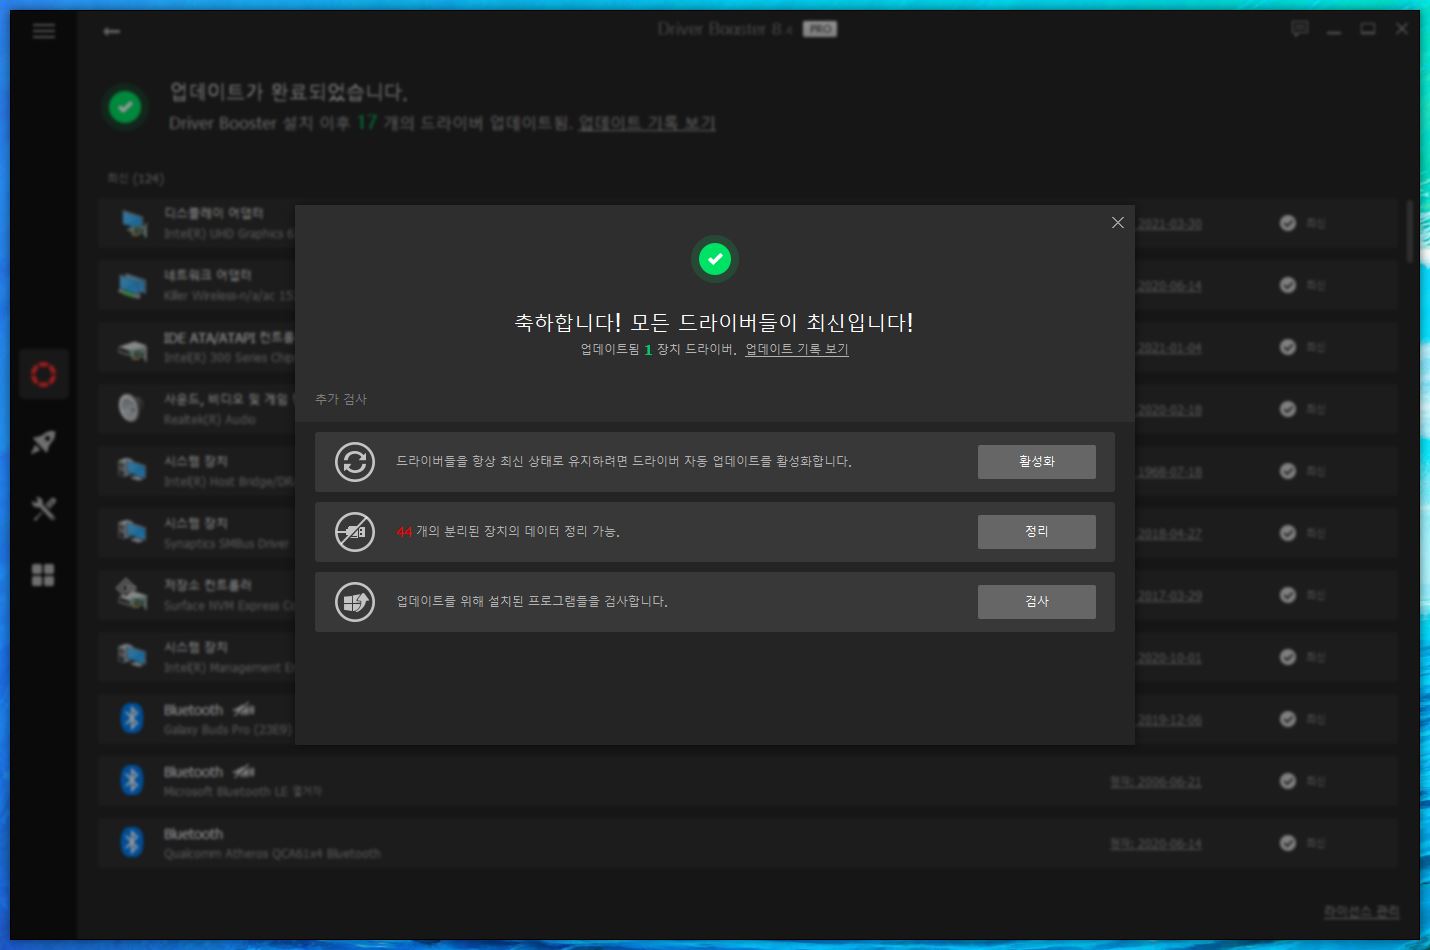Click the 활성화 button for auto update

point(1036,462)
